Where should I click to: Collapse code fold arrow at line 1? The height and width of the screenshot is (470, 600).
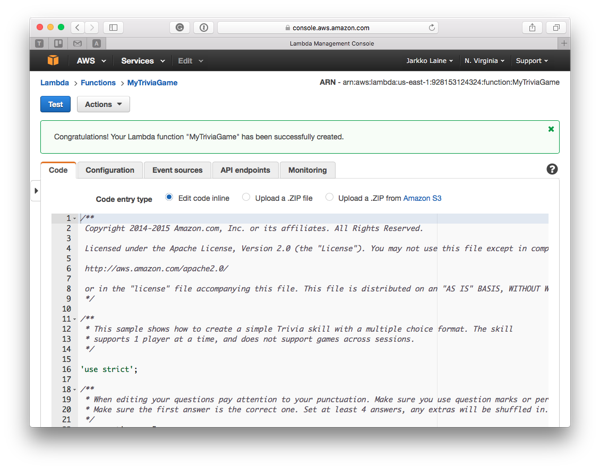pyautogui.click(x=75, y=219)
